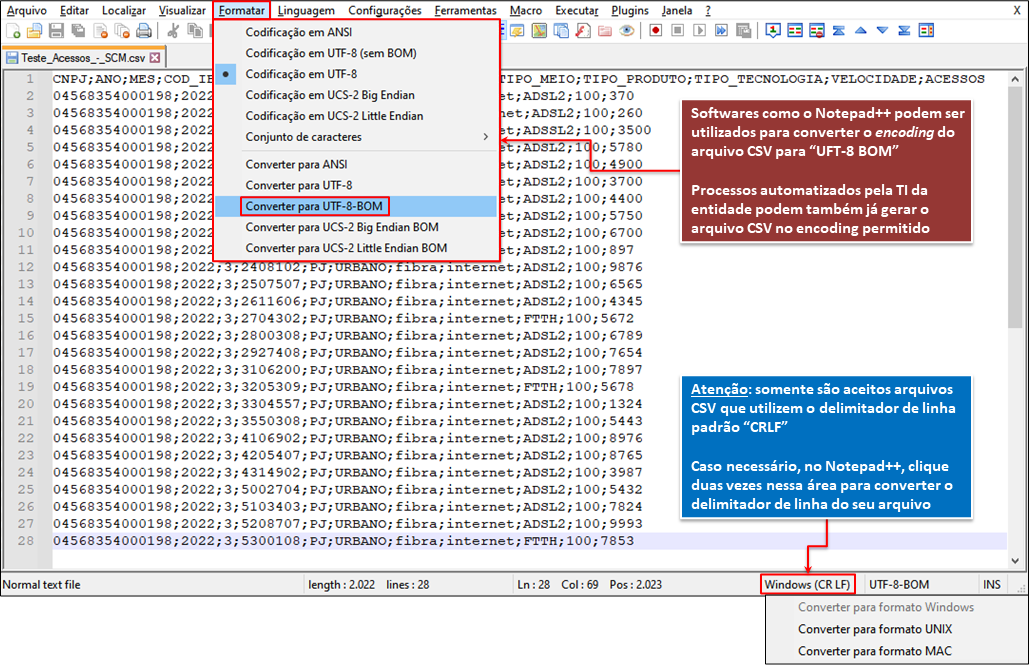
Task: Select Converter para formato UNIX
Action: pos(874,629)
